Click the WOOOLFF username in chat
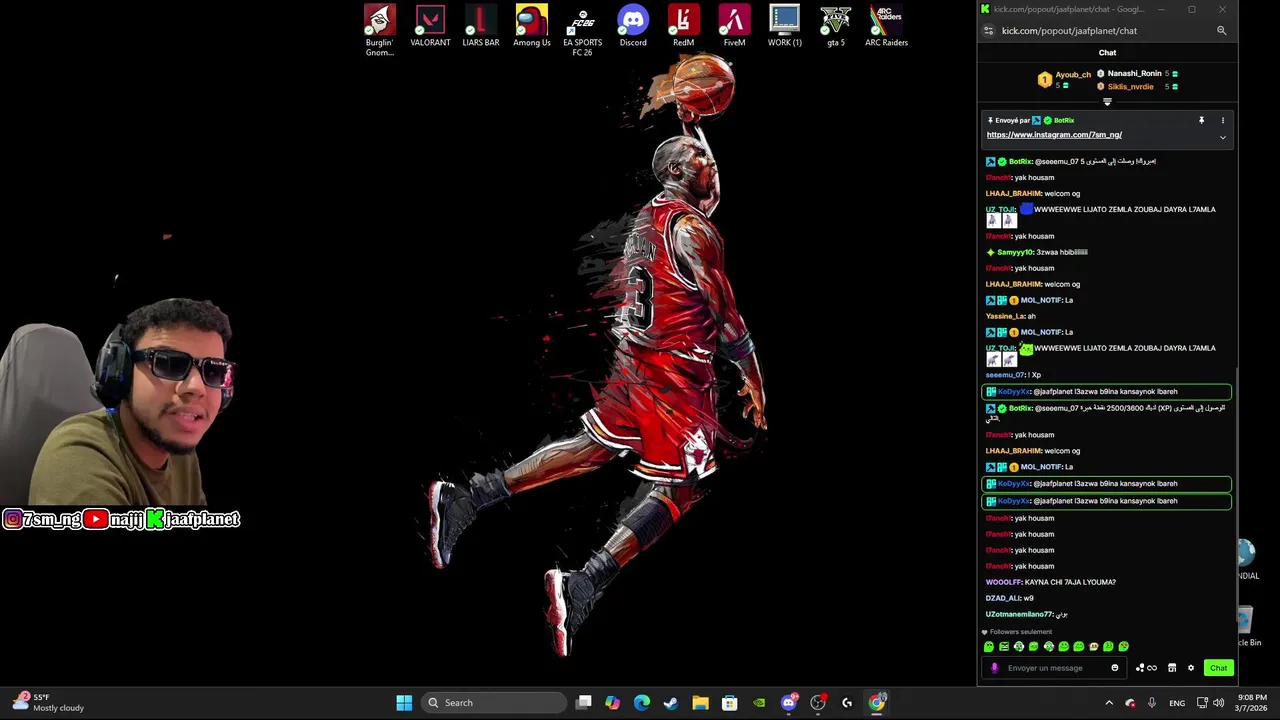1280x720 pixels. tap(1004, 582)
